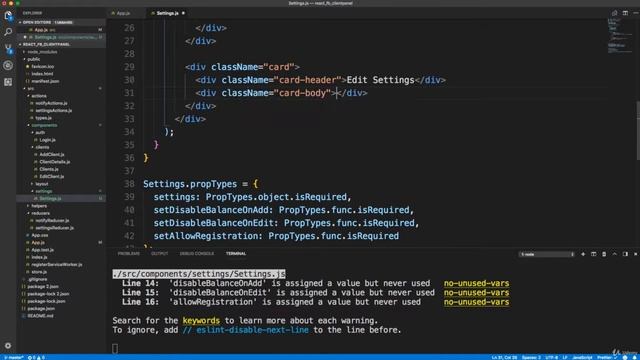
Task: Click the Settings.js path in terminal
Action: coord(199,274)
